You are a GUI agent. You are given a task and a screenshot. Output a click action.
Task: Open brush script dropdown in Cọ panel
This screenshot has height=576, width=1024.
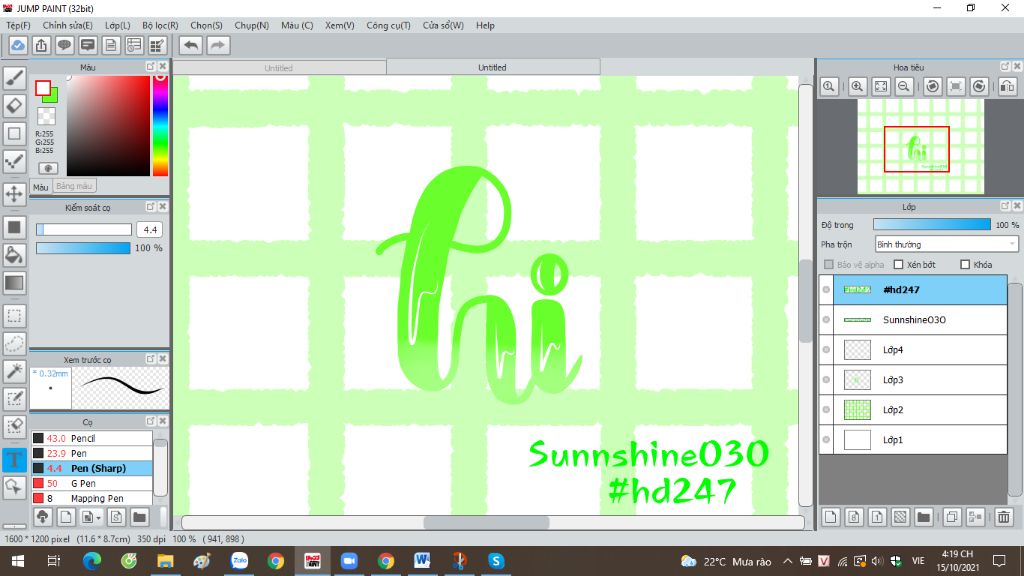[x=91, y=517]
